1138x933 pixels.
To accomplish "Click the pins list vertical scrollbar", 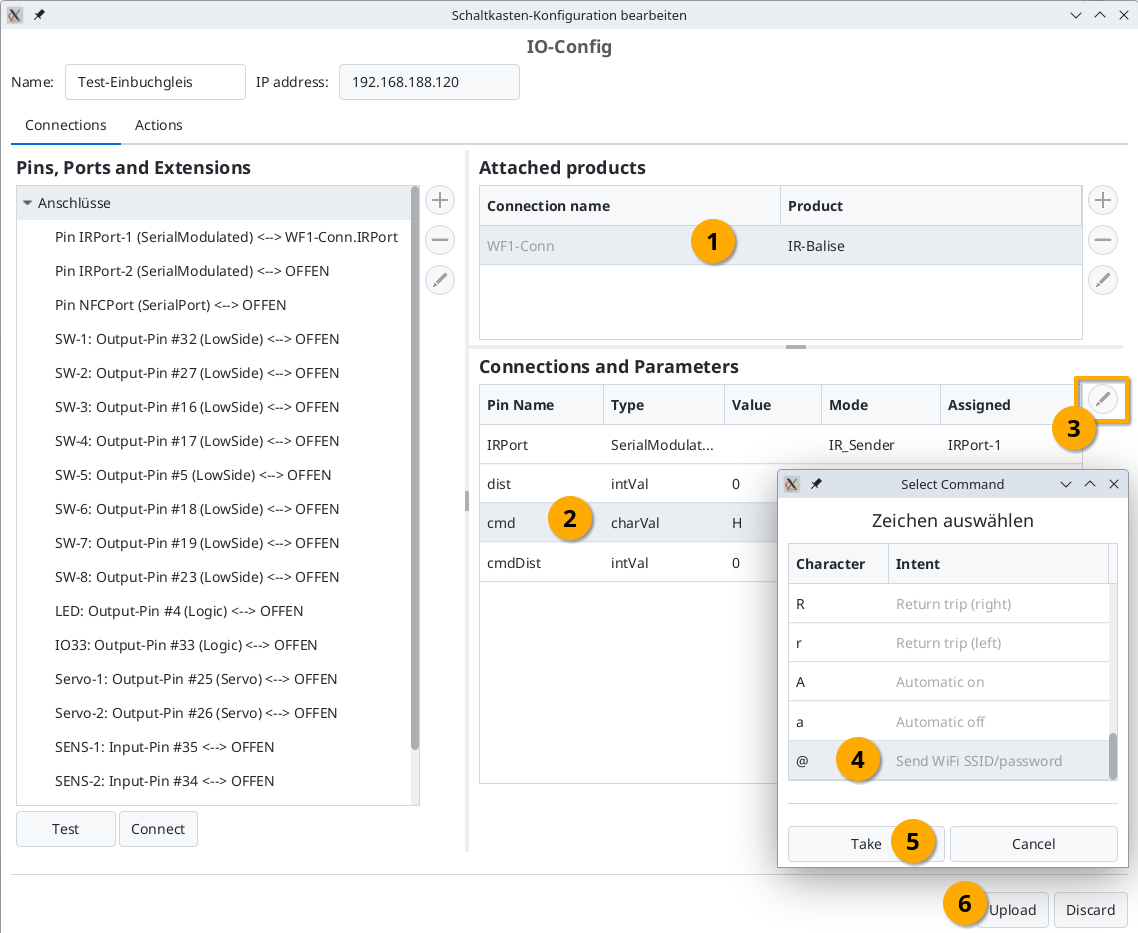I will [x=415, y=468].
